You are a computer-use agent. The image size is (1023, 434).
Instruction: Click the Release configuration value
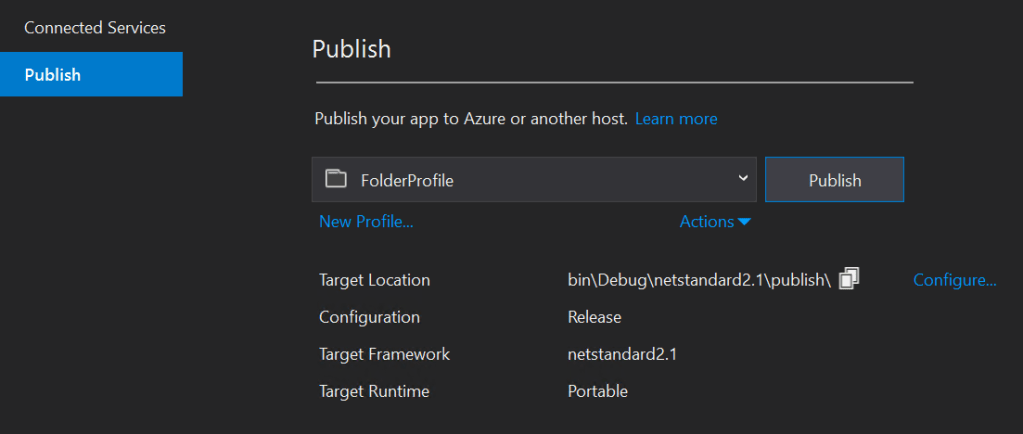coord(594,317)
